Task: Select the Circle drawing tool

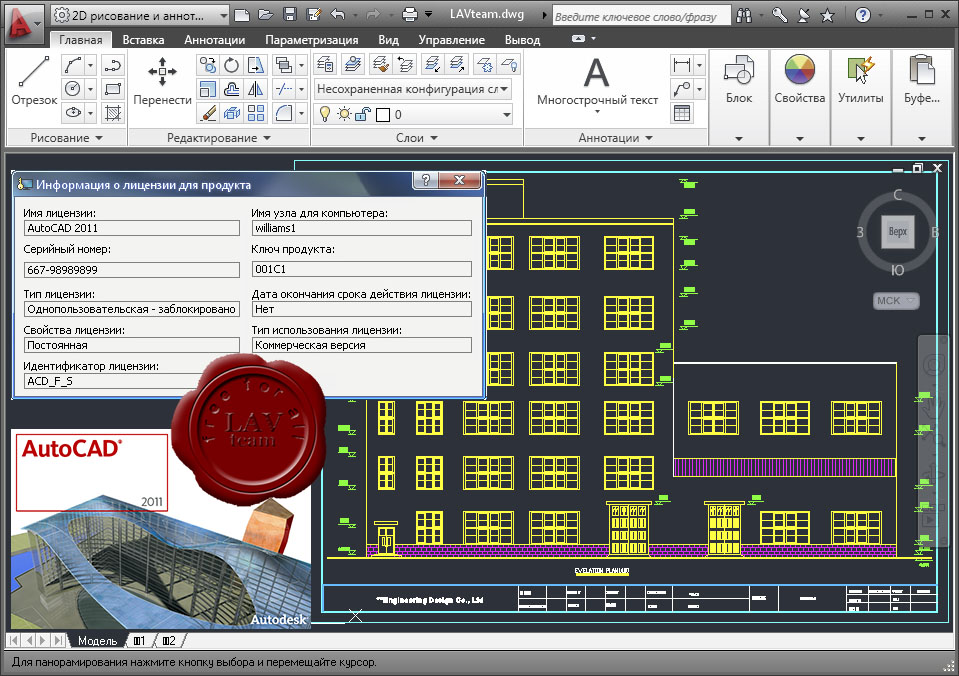Action: (x=73, y=89)
